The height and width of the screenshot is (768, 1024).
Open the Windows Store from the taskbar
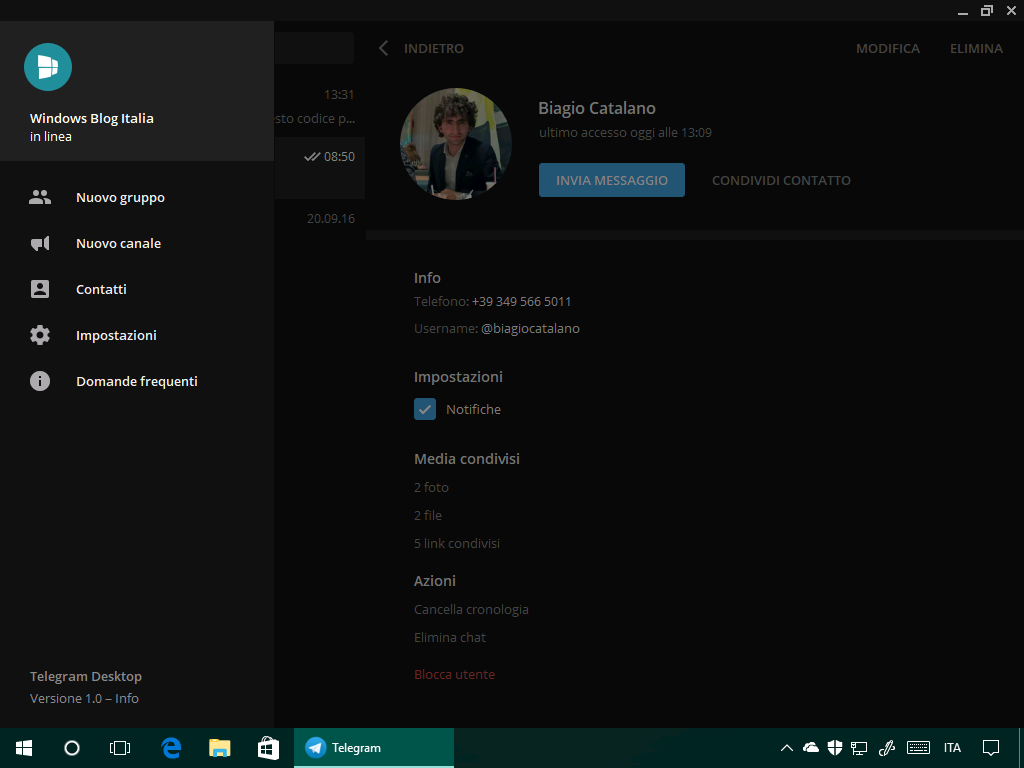[268, 748]
